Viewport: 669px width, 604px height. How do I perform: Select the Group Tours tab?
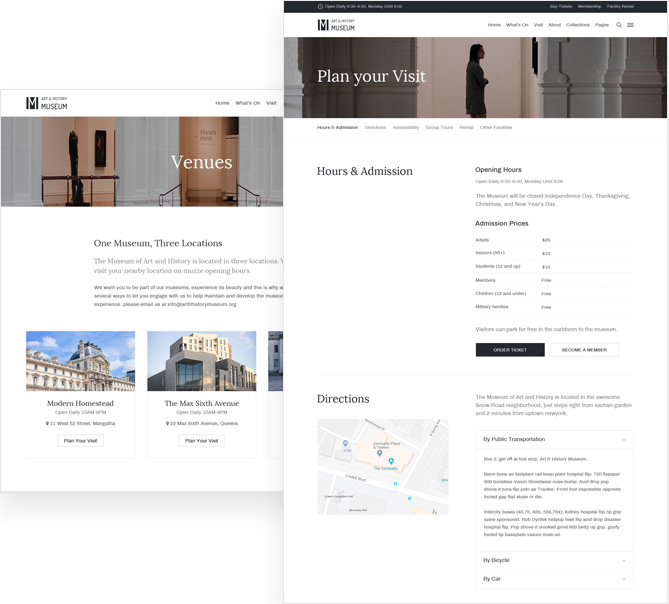point(439,128)
